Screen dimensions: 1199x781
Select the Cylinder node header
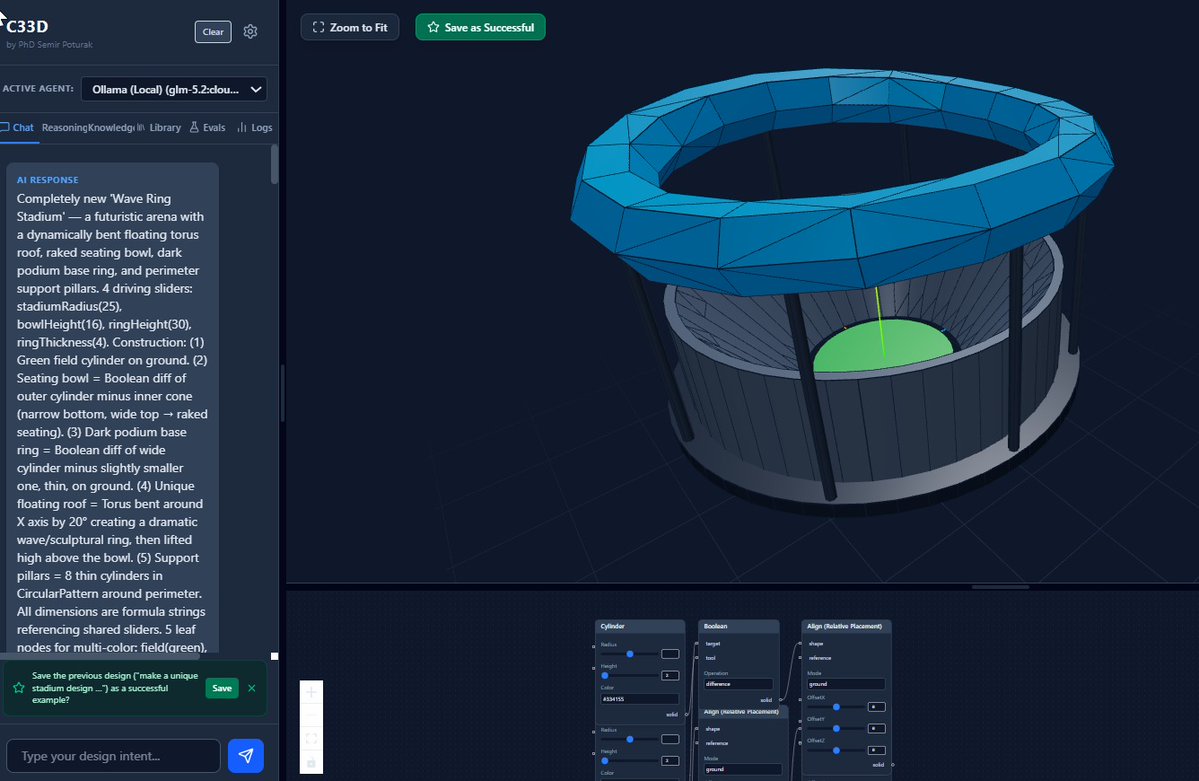point(640,626)
